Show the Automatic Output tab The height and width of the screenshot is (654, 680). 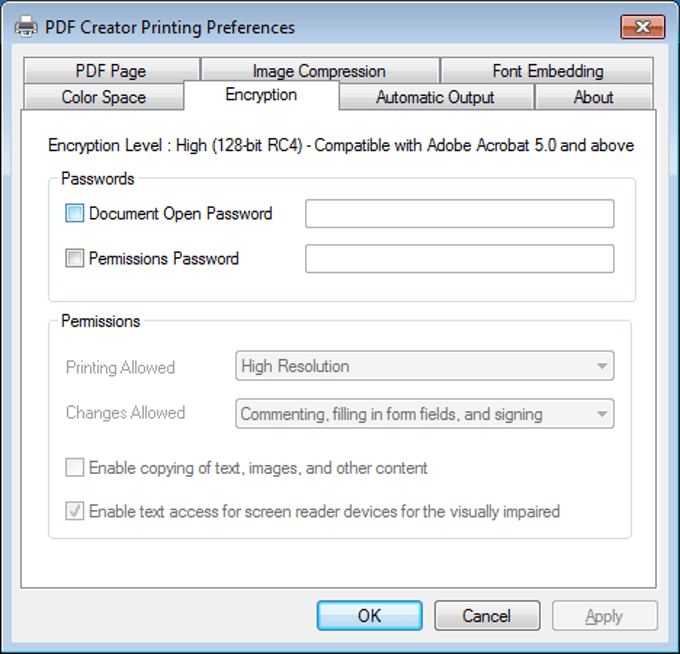tap(435, 97)
